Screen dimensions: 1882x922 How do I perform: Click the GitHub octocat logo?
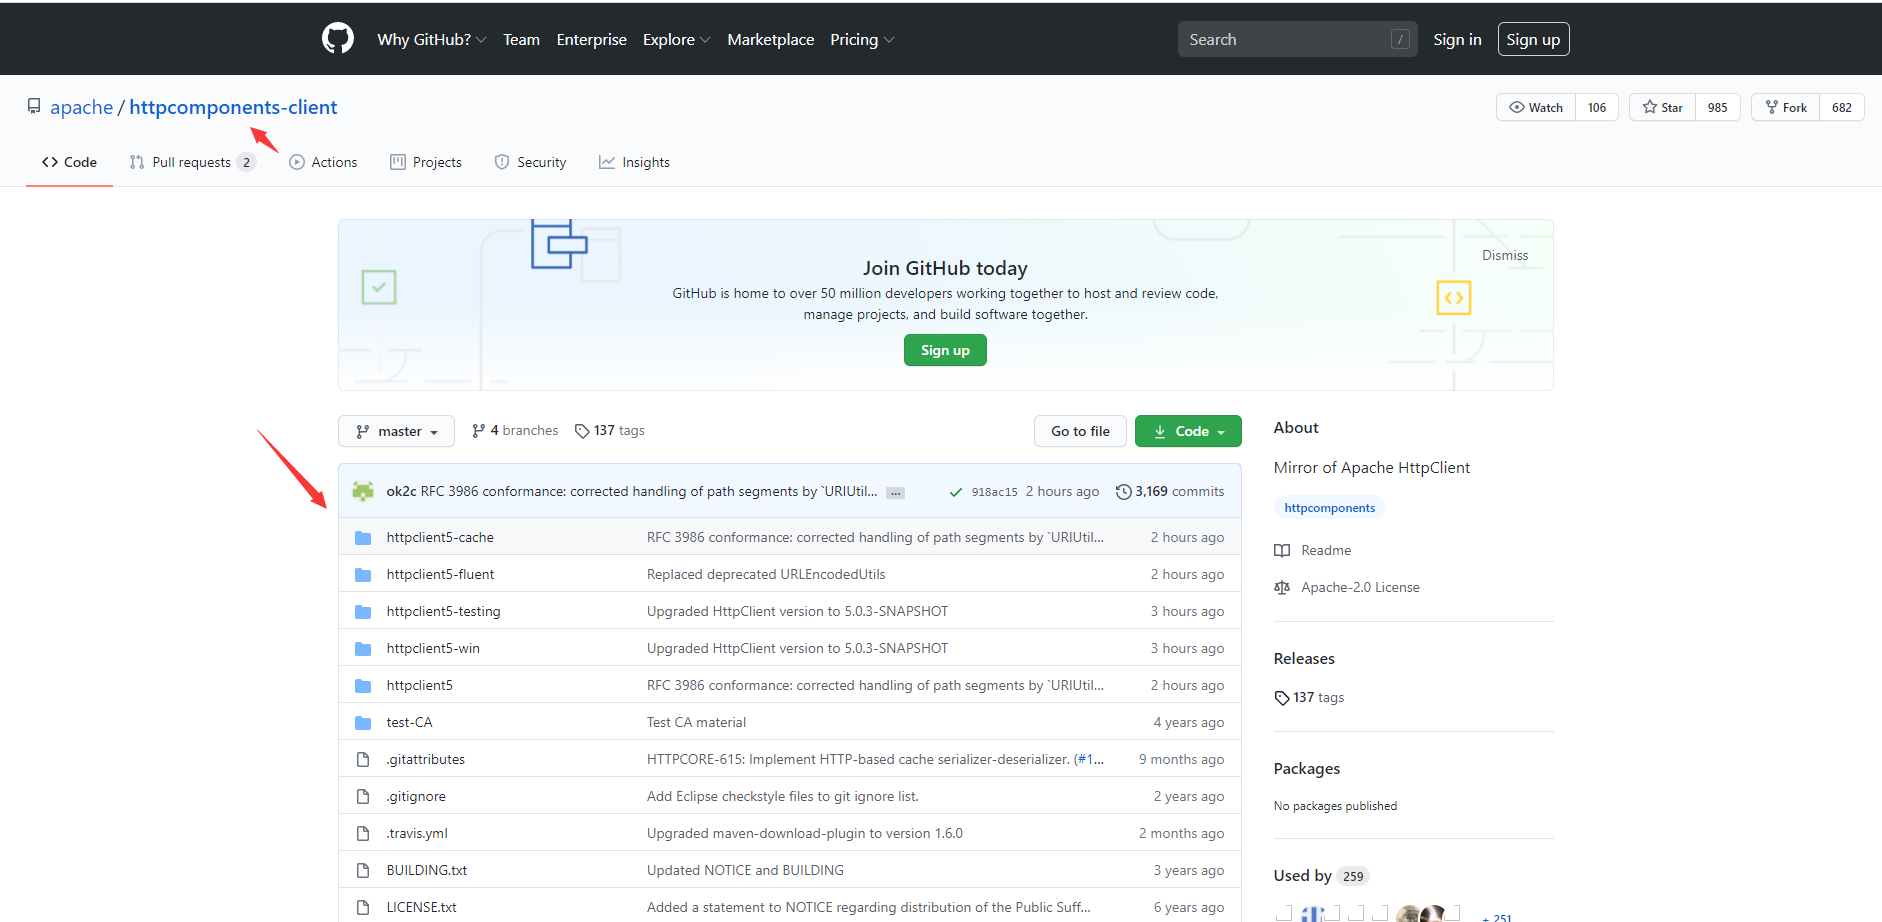pos(337,38)
